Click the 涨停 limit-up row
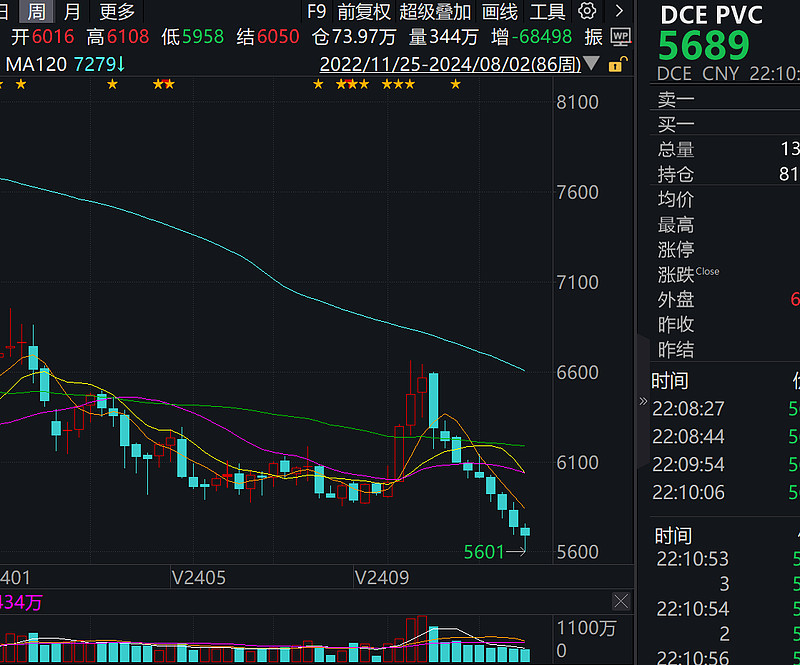The width and height of the screenshot is (800, 665). point(725,249)
